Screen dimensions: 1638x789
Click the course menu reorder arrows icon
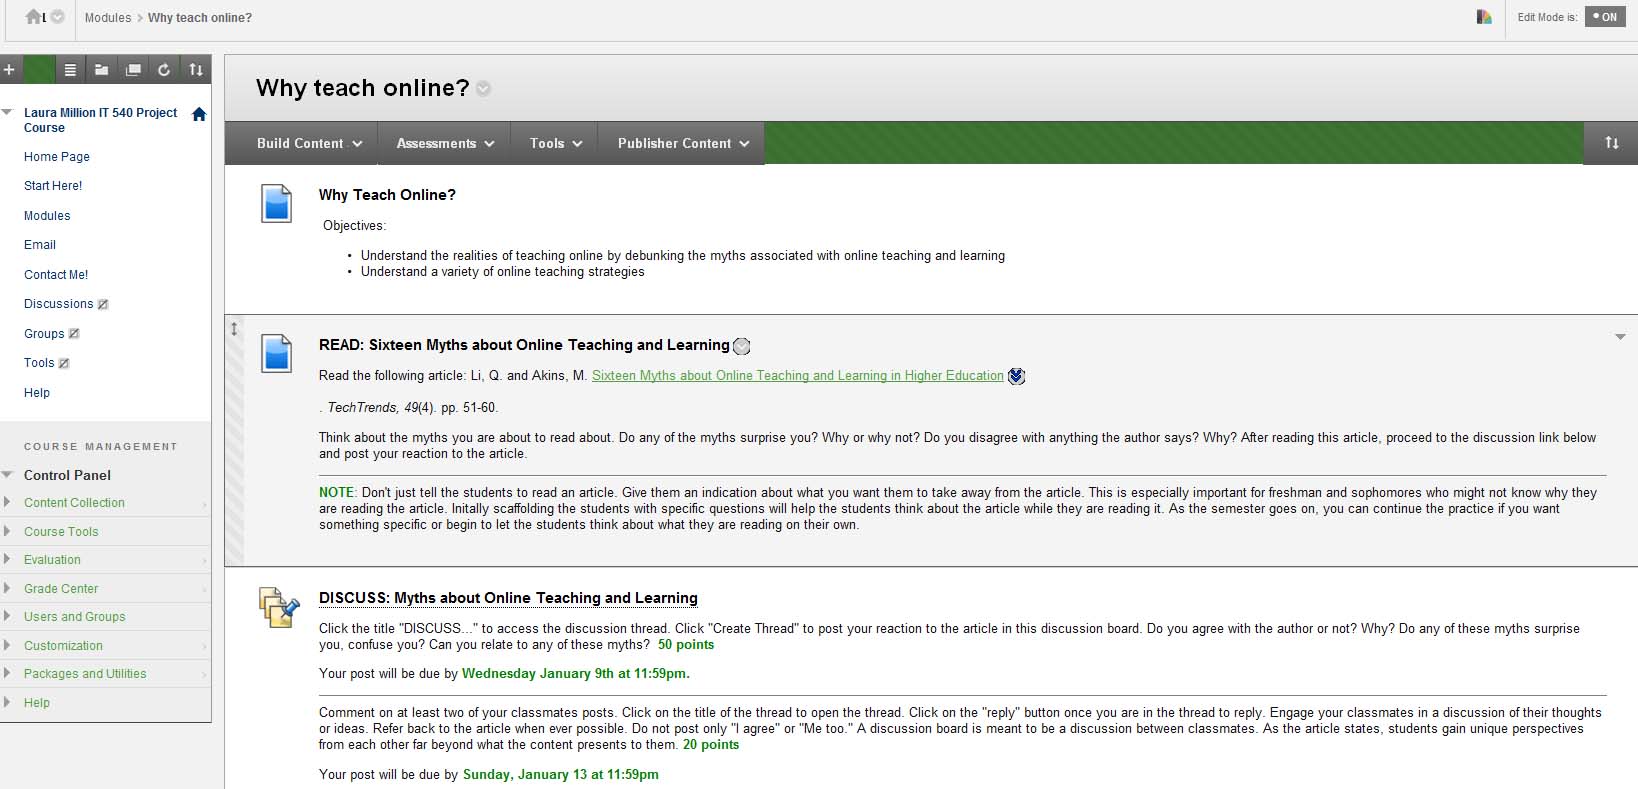pyautogui.click(x=196, y=70)
